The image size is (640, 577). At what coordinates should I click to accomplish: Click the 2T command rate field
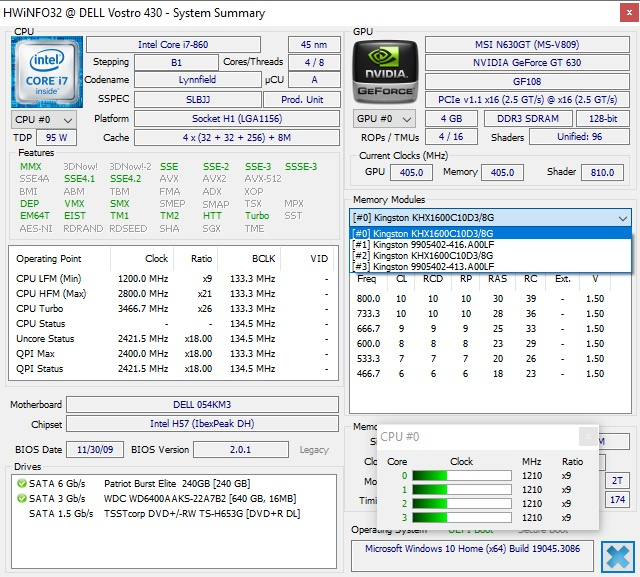pos(617,481)
